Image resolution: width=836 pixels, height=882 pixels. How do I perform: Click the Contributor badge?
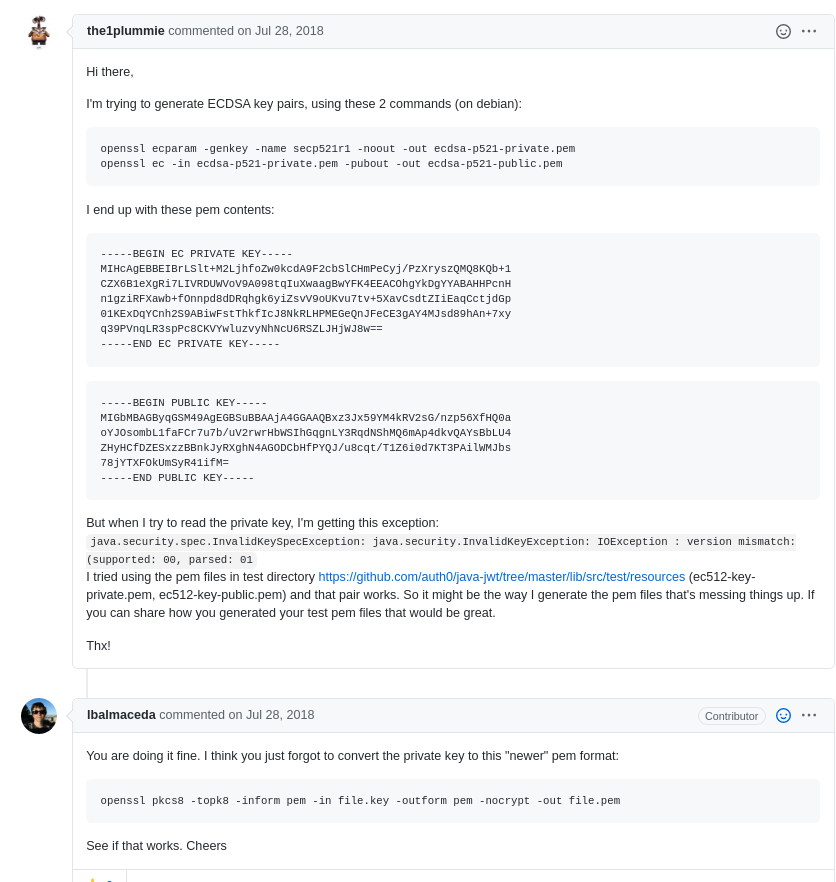click(x=731, y=715)
